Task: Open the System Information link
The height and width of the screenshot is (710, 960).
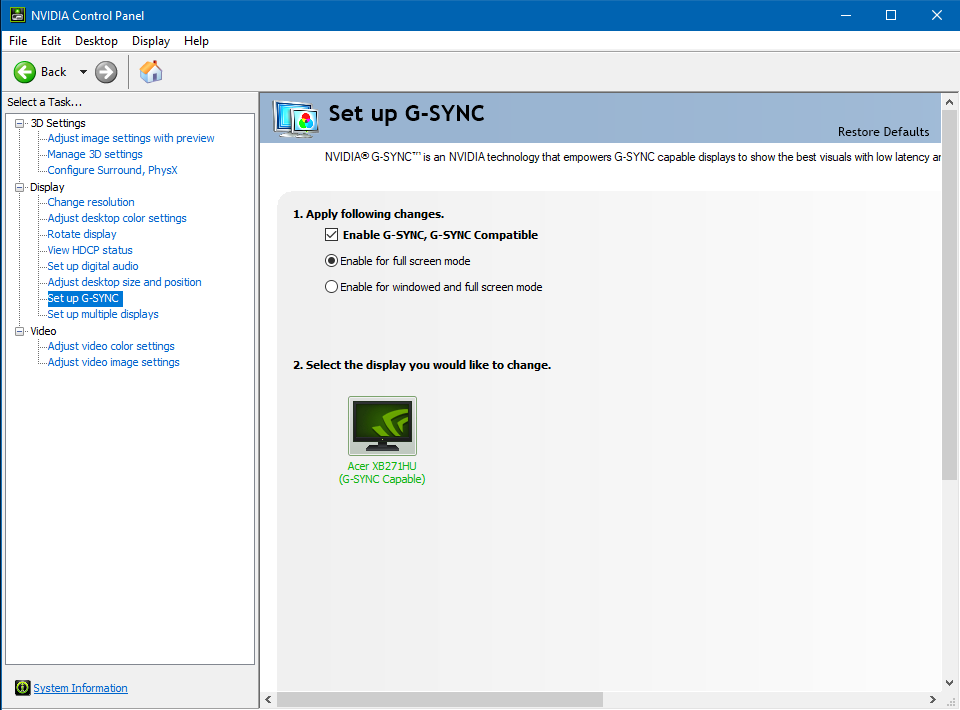Action: coord(80,688)
